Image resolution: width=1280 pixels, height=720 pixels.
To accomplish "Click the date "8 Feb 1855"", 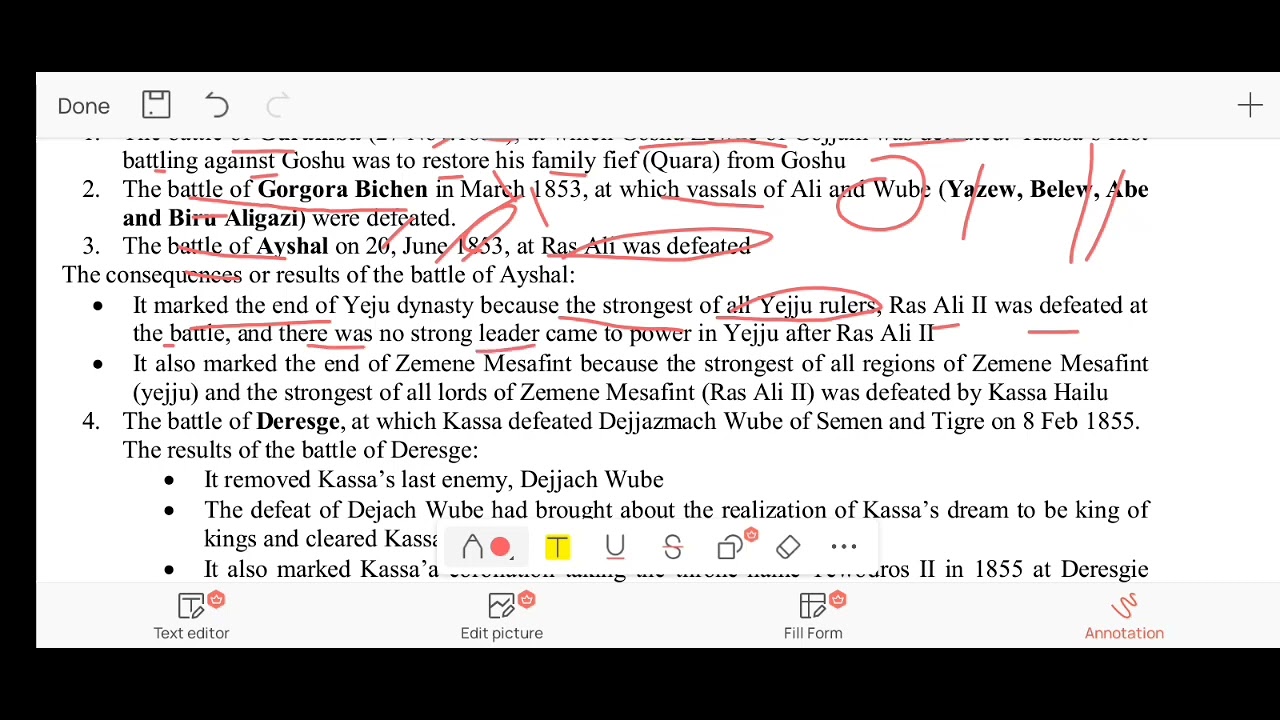I will [x=1078, y=421].
